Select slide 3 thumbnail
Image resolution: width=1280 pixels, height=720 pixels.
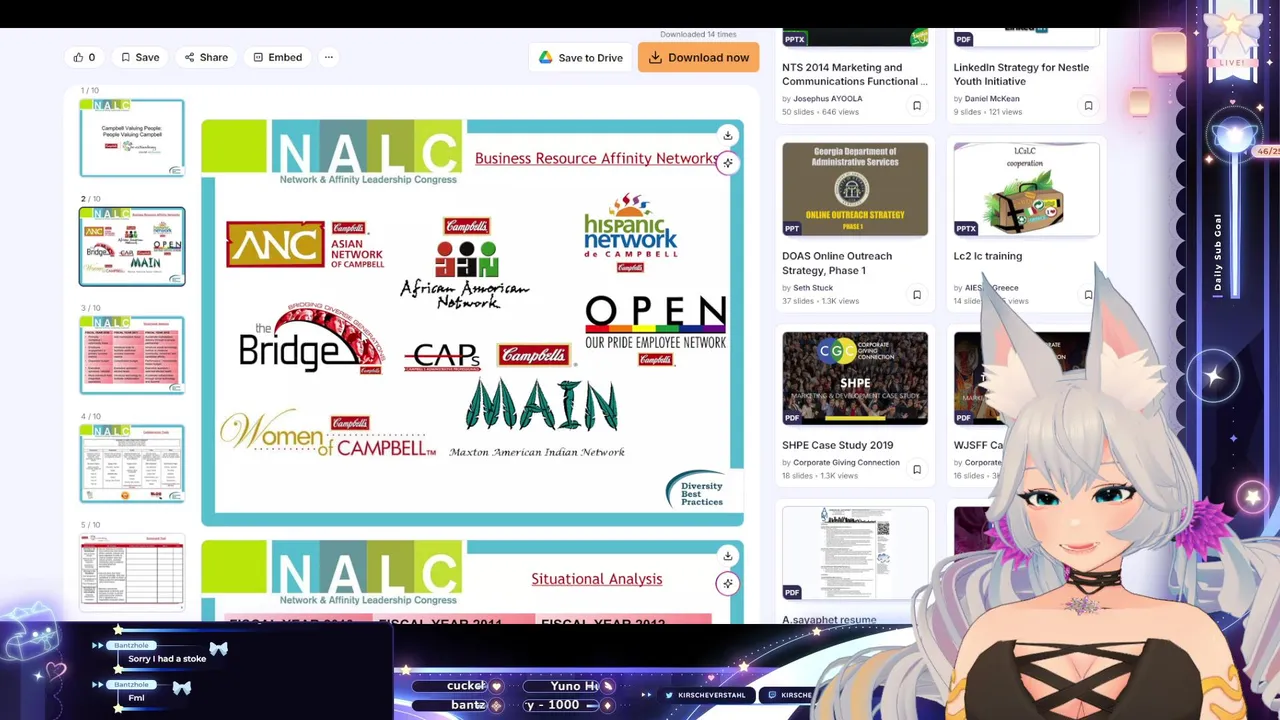point(132,355)
